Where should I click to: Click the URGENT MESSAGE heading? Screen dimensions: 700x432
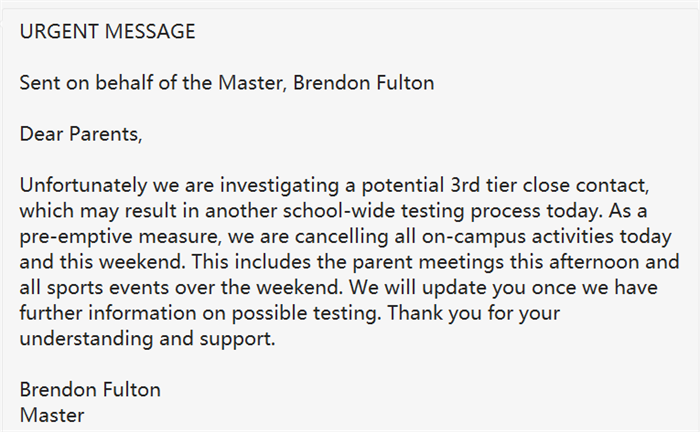[x=107, y=32]
